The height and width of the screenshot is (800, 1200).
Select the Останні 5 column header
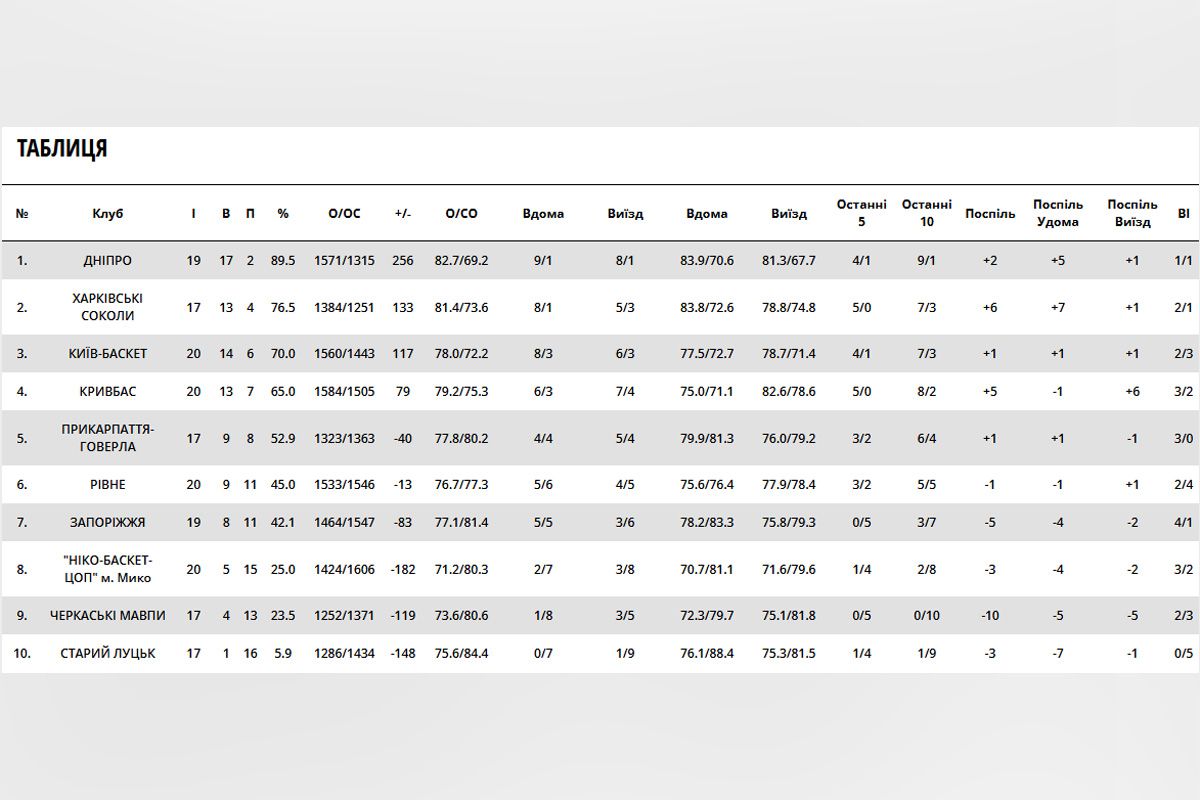(x=861, y=213)
